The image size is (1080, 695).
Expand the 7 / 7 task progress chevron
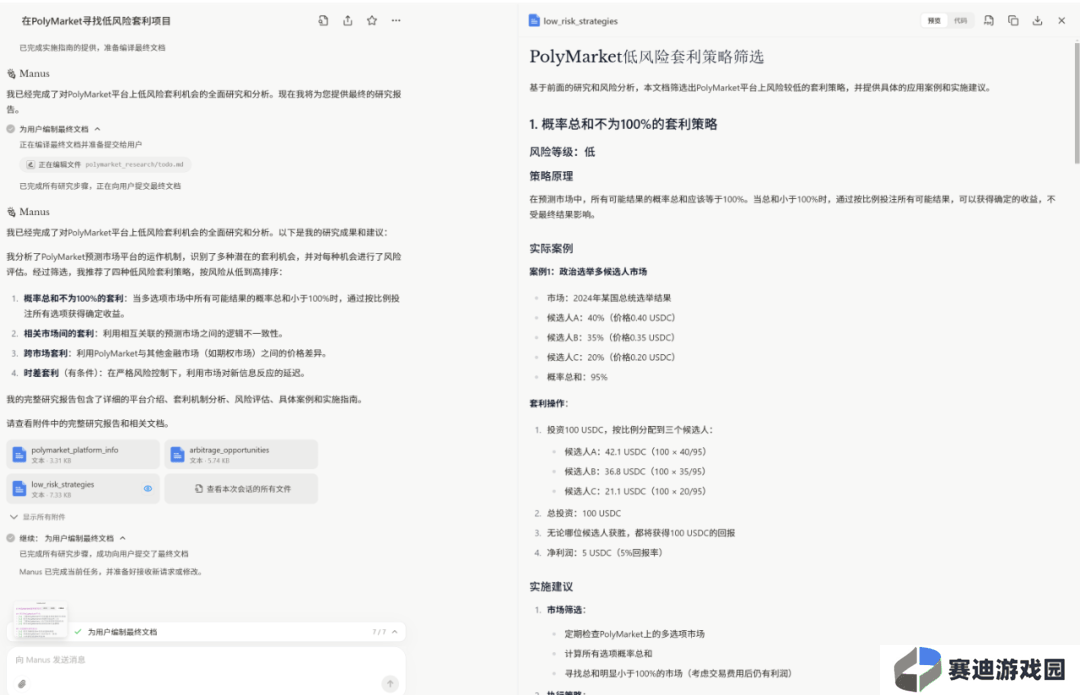[395, 632]
